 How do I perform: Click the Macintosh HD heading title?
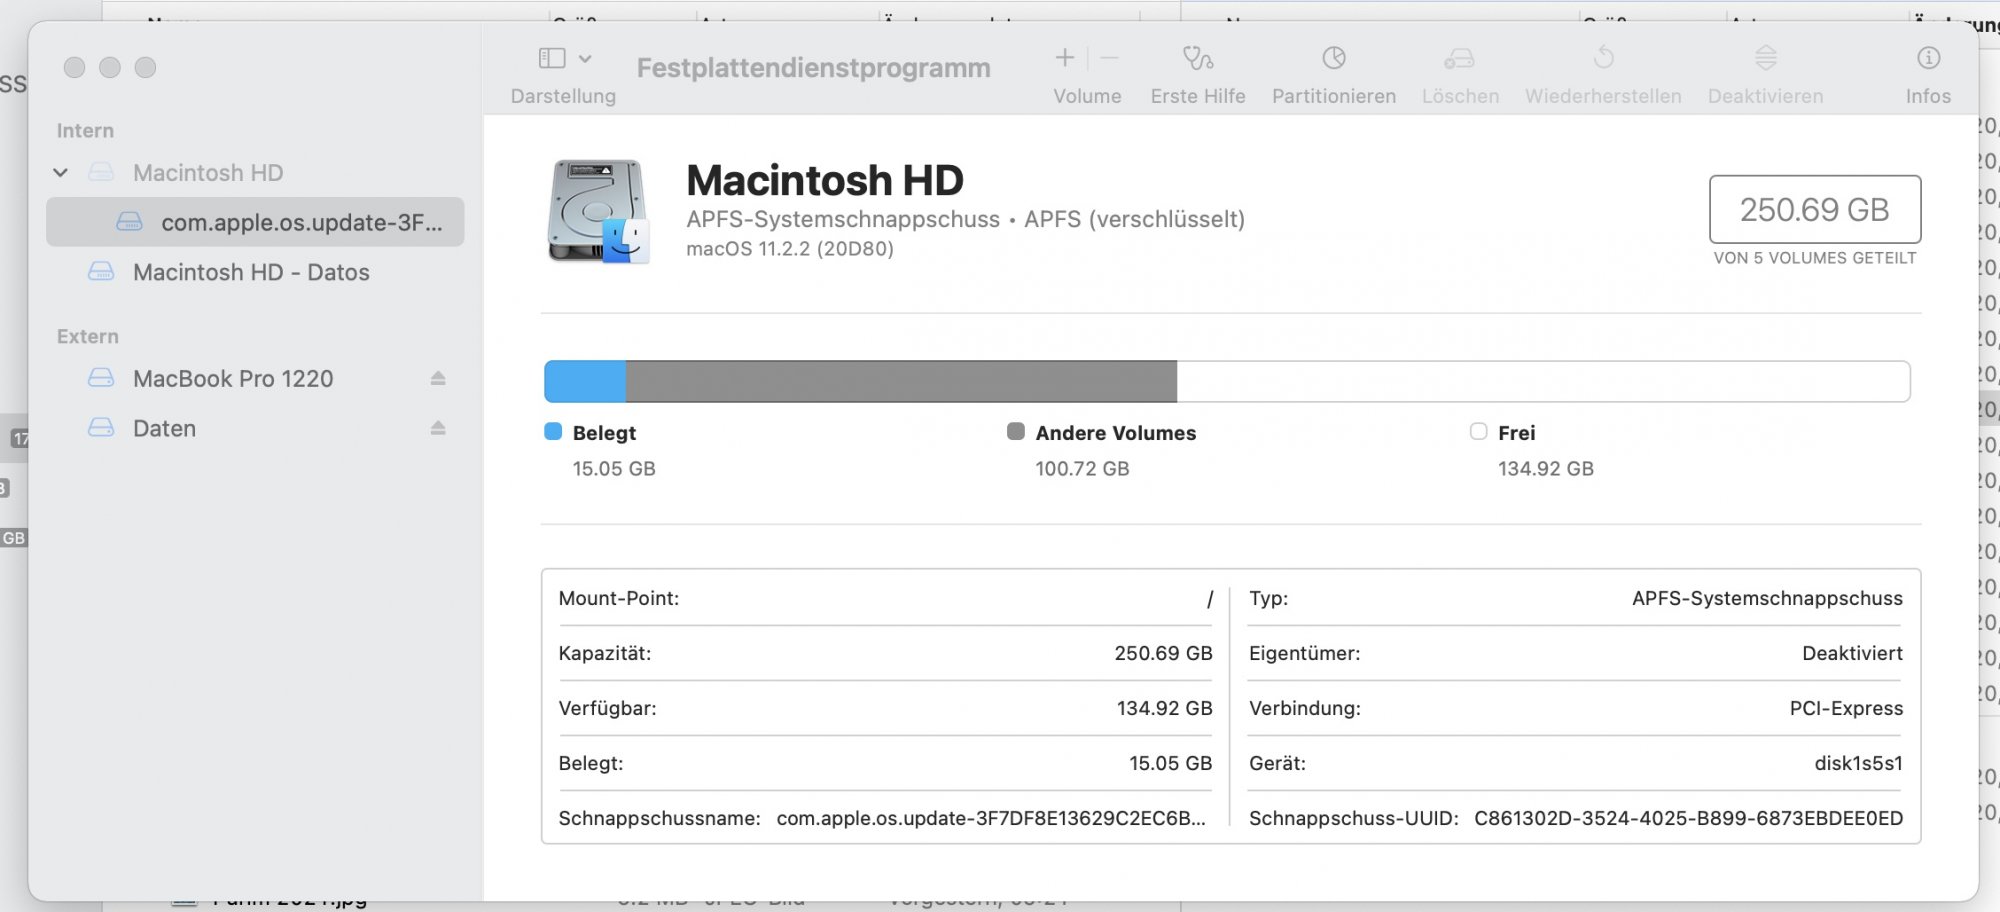[825, 181]
